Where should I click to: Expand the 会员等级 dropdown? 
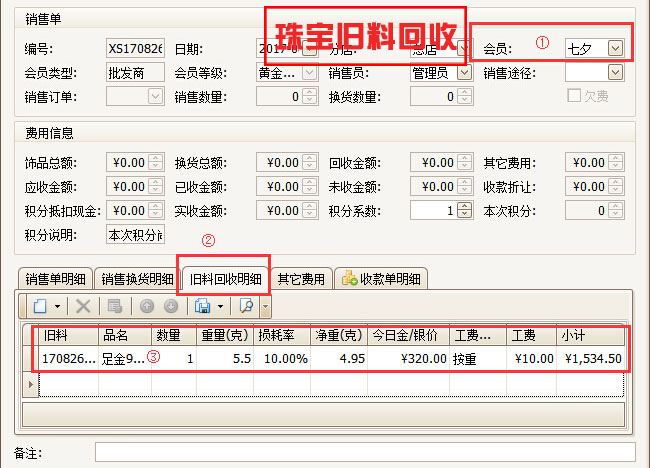coord(310,72)
